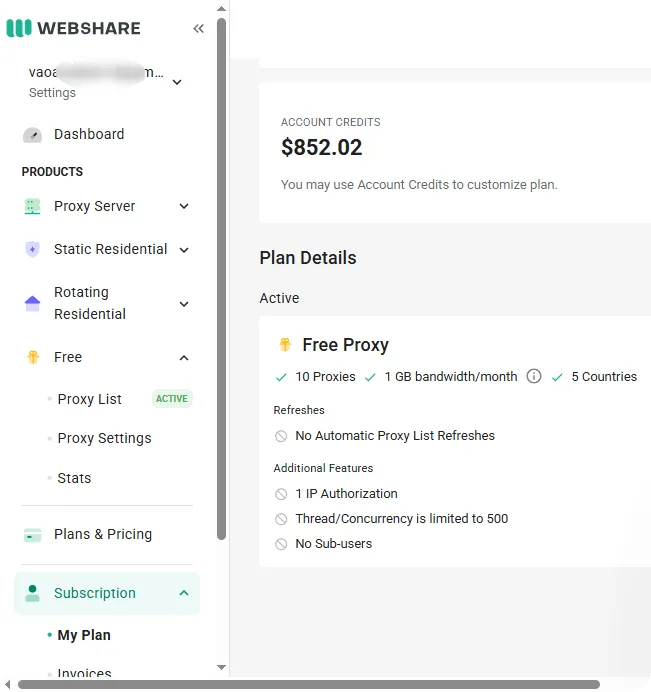Click 'No Automatic Proxy List Refreshes' text
The height and width of the screenshot is (692, 651).
click(395, 436)
